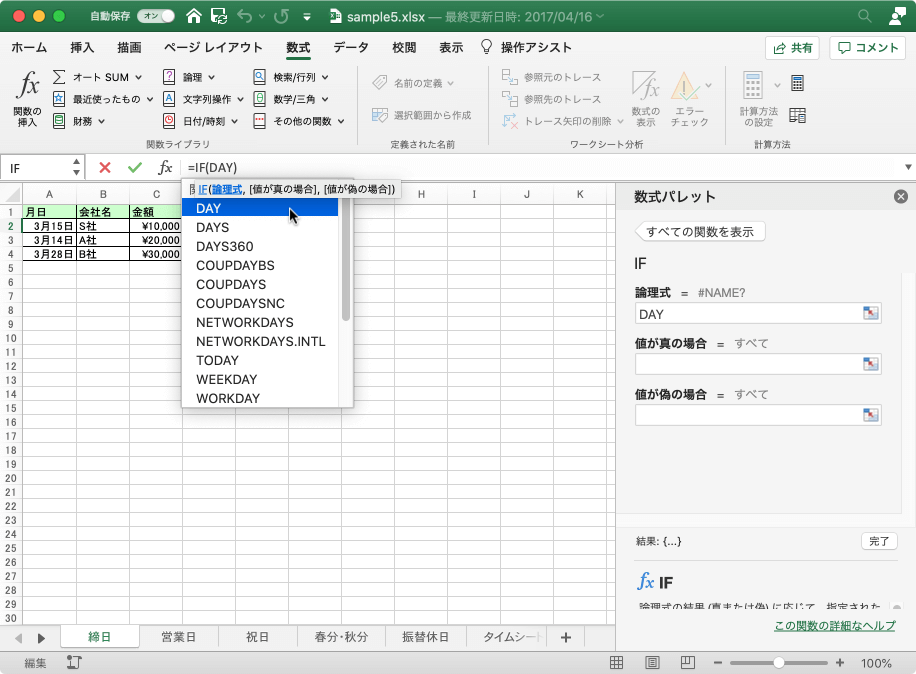Open Calculation Options icon

[752, 85]
